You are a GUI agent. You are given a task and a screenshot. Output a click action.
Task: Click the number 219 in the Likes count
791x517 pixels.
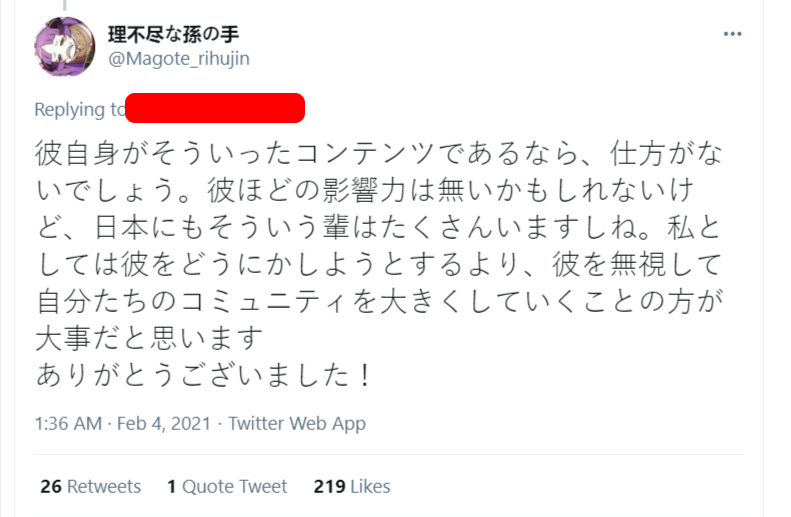pyautogui.click(x=329, y=487)
